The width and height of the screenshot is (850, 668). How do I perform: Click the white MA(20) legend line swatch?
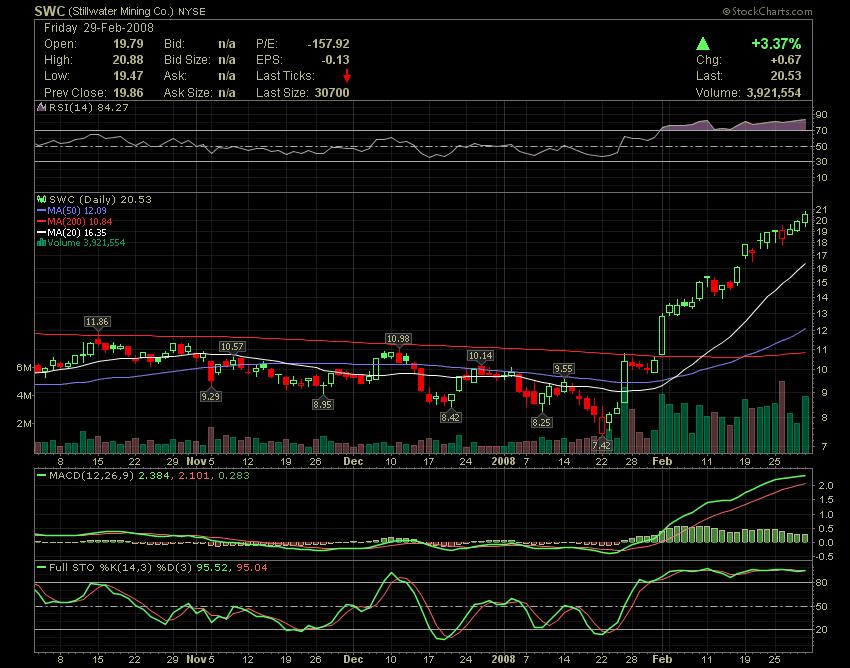(42, 232)
